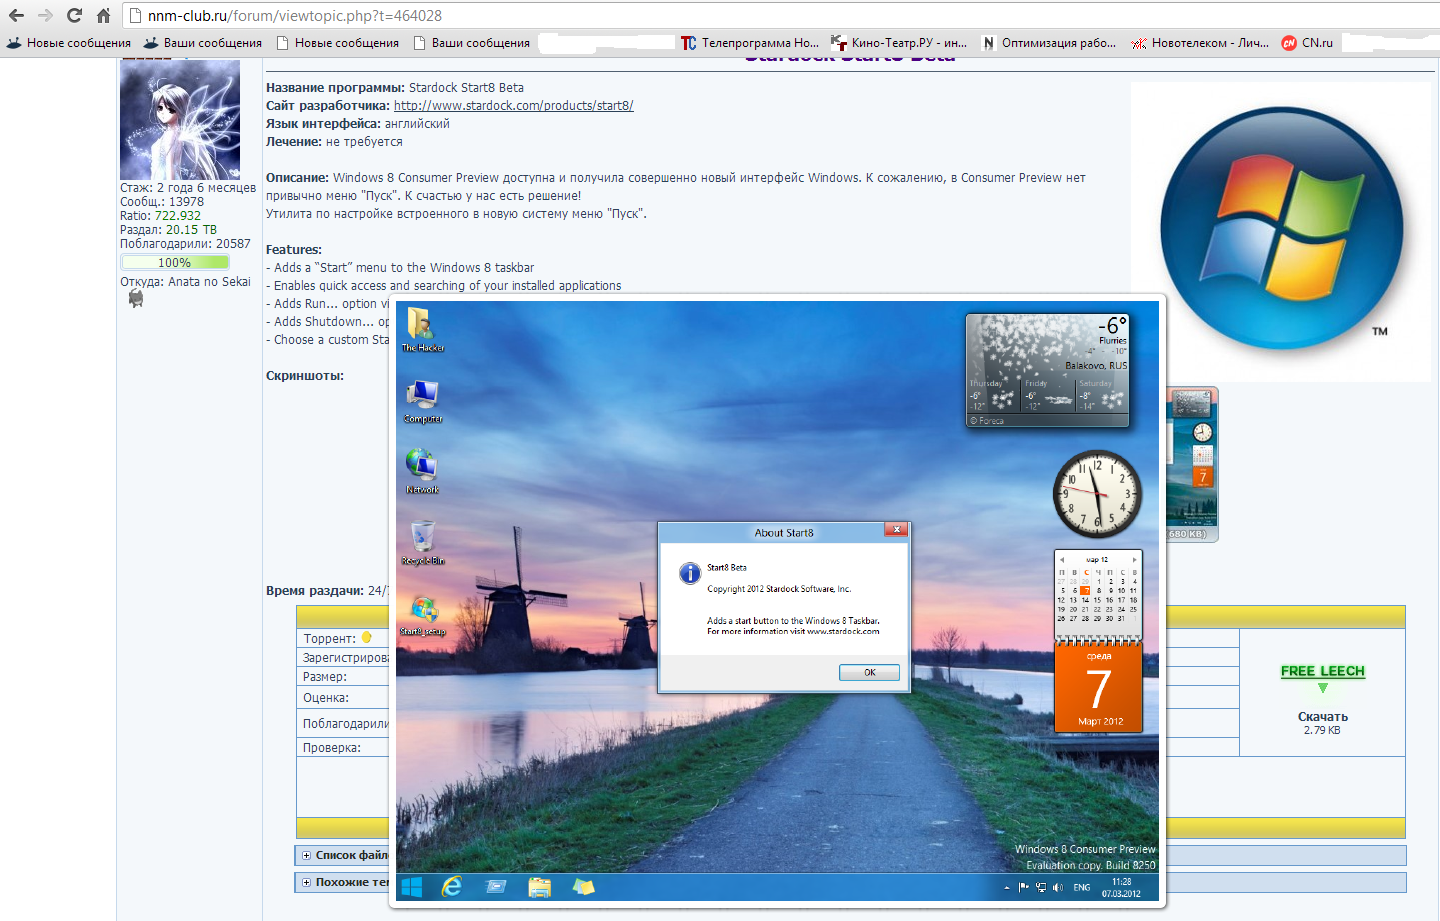This screenshot has width=1440, height=921.
Task: Click the last pinned taskbar icon
Action: (x=584, y=887)
